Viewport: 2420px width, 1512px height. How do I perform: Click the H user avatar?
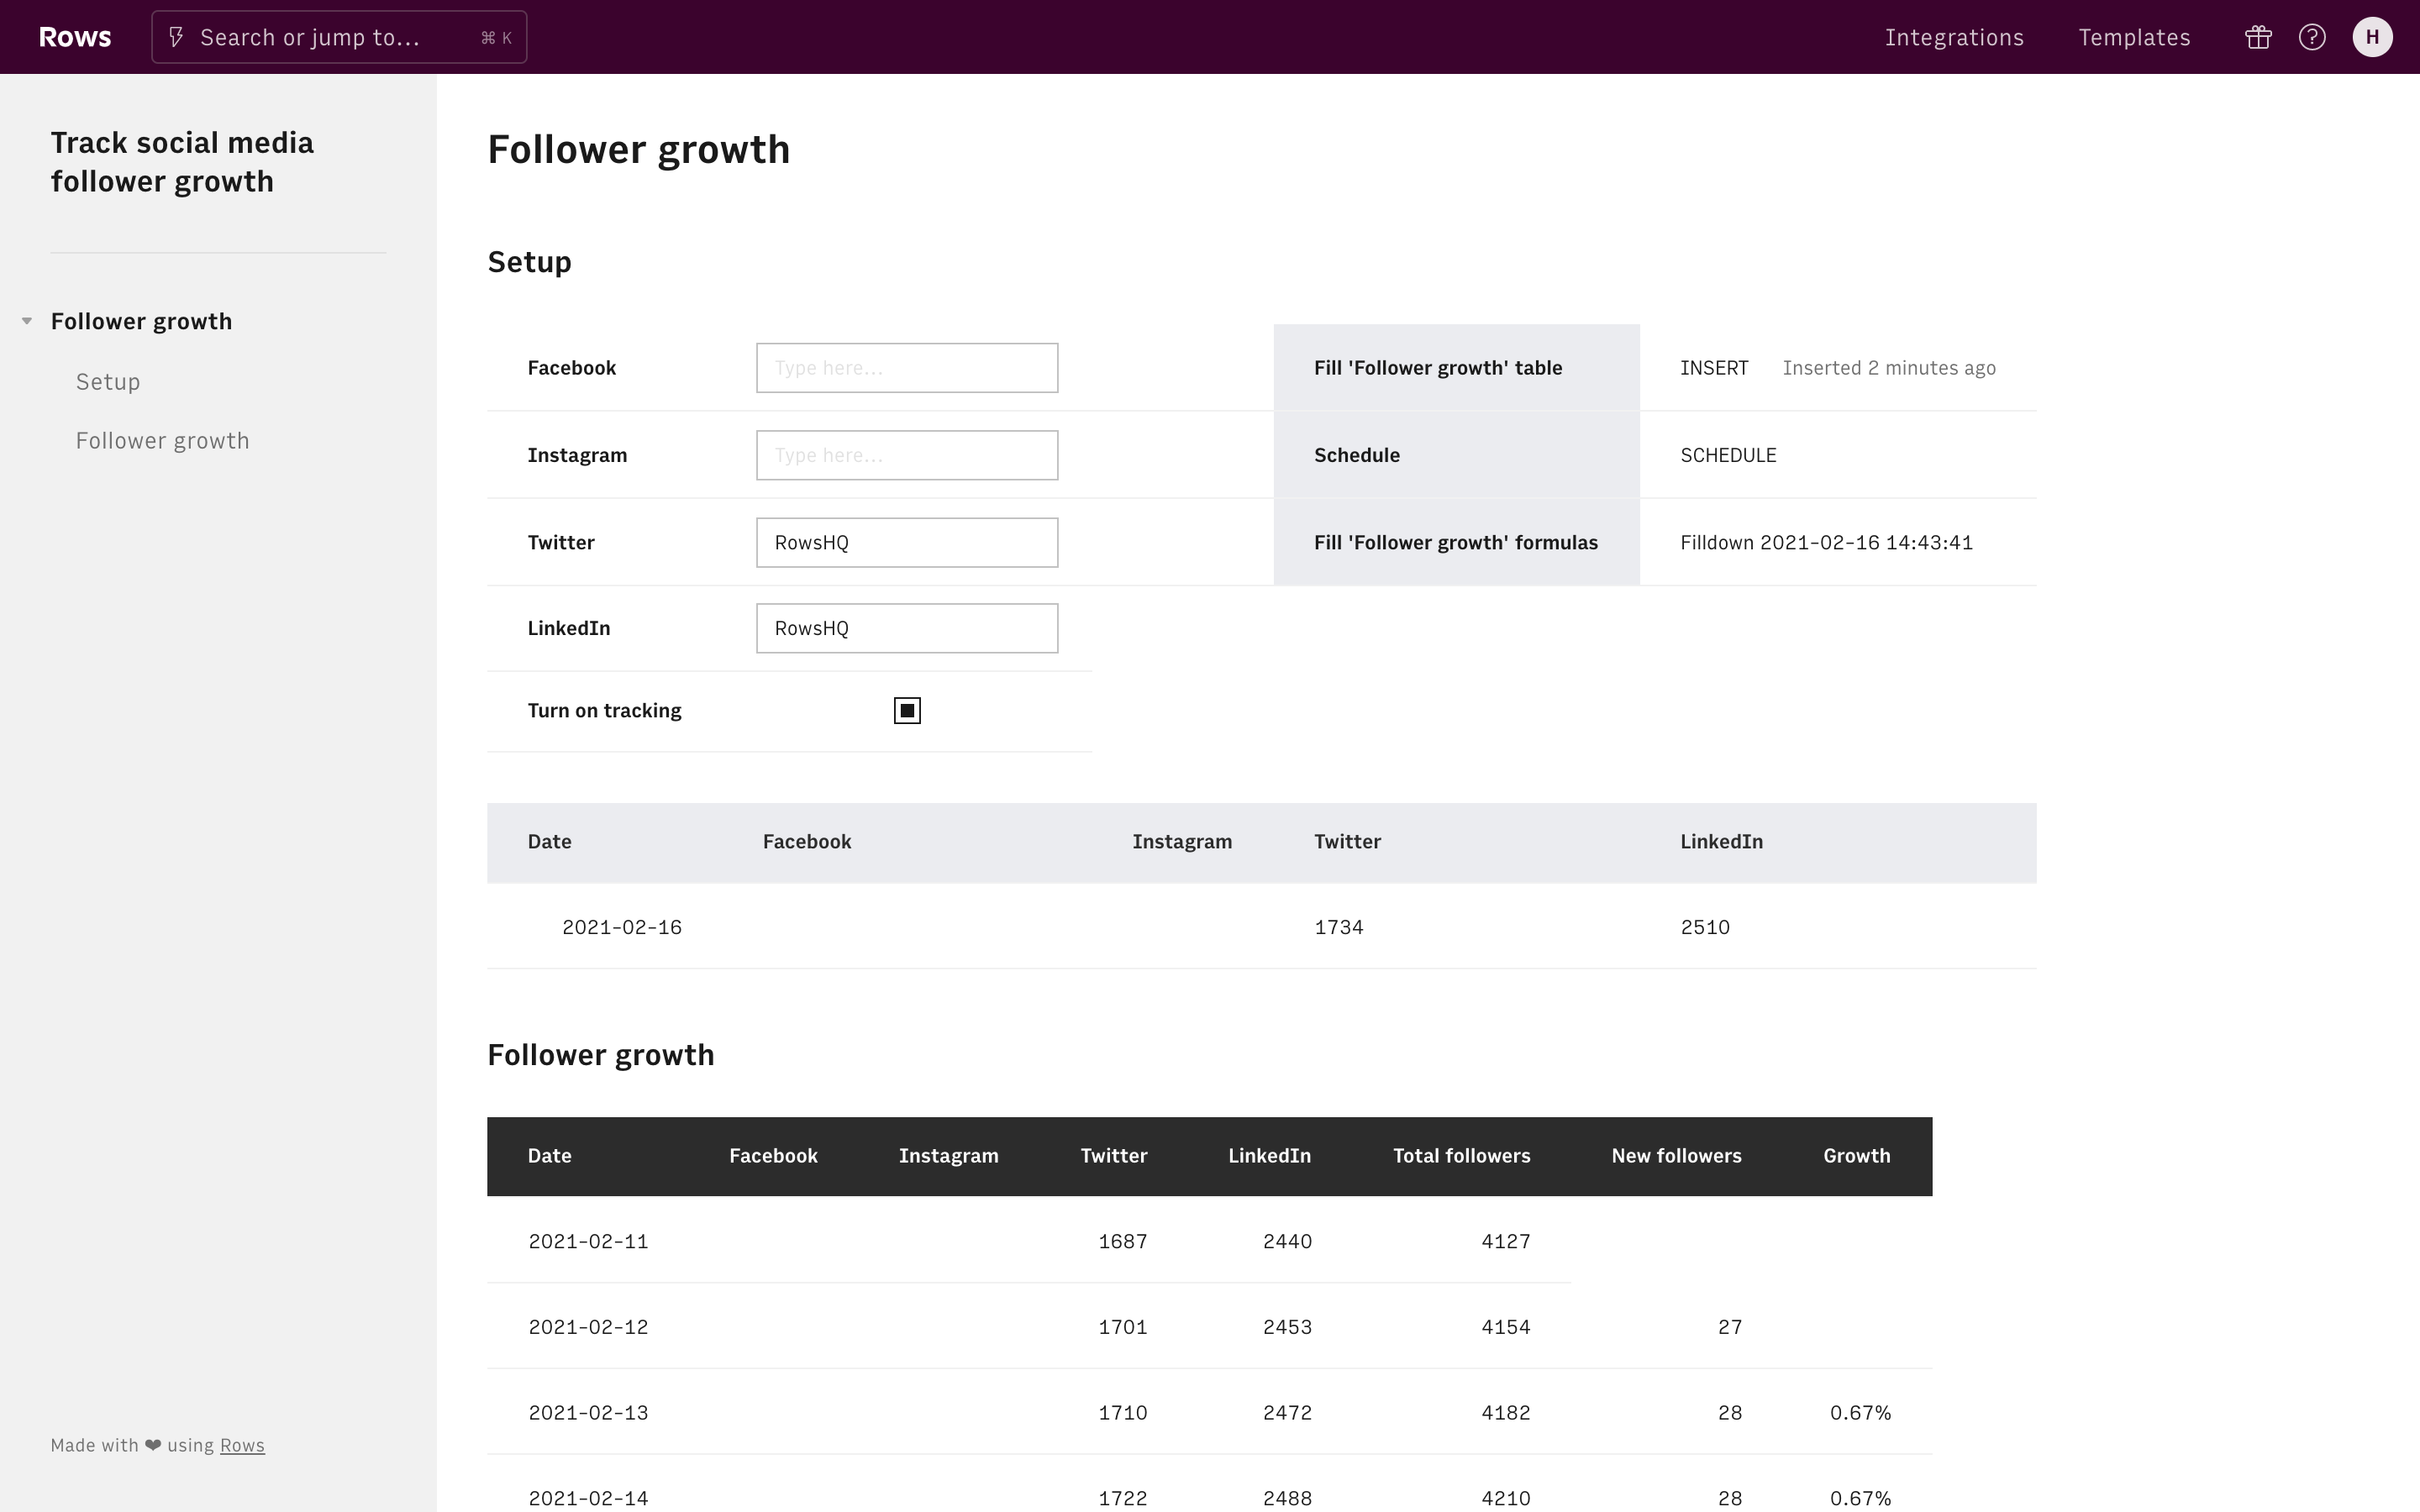click(2372, 37)
